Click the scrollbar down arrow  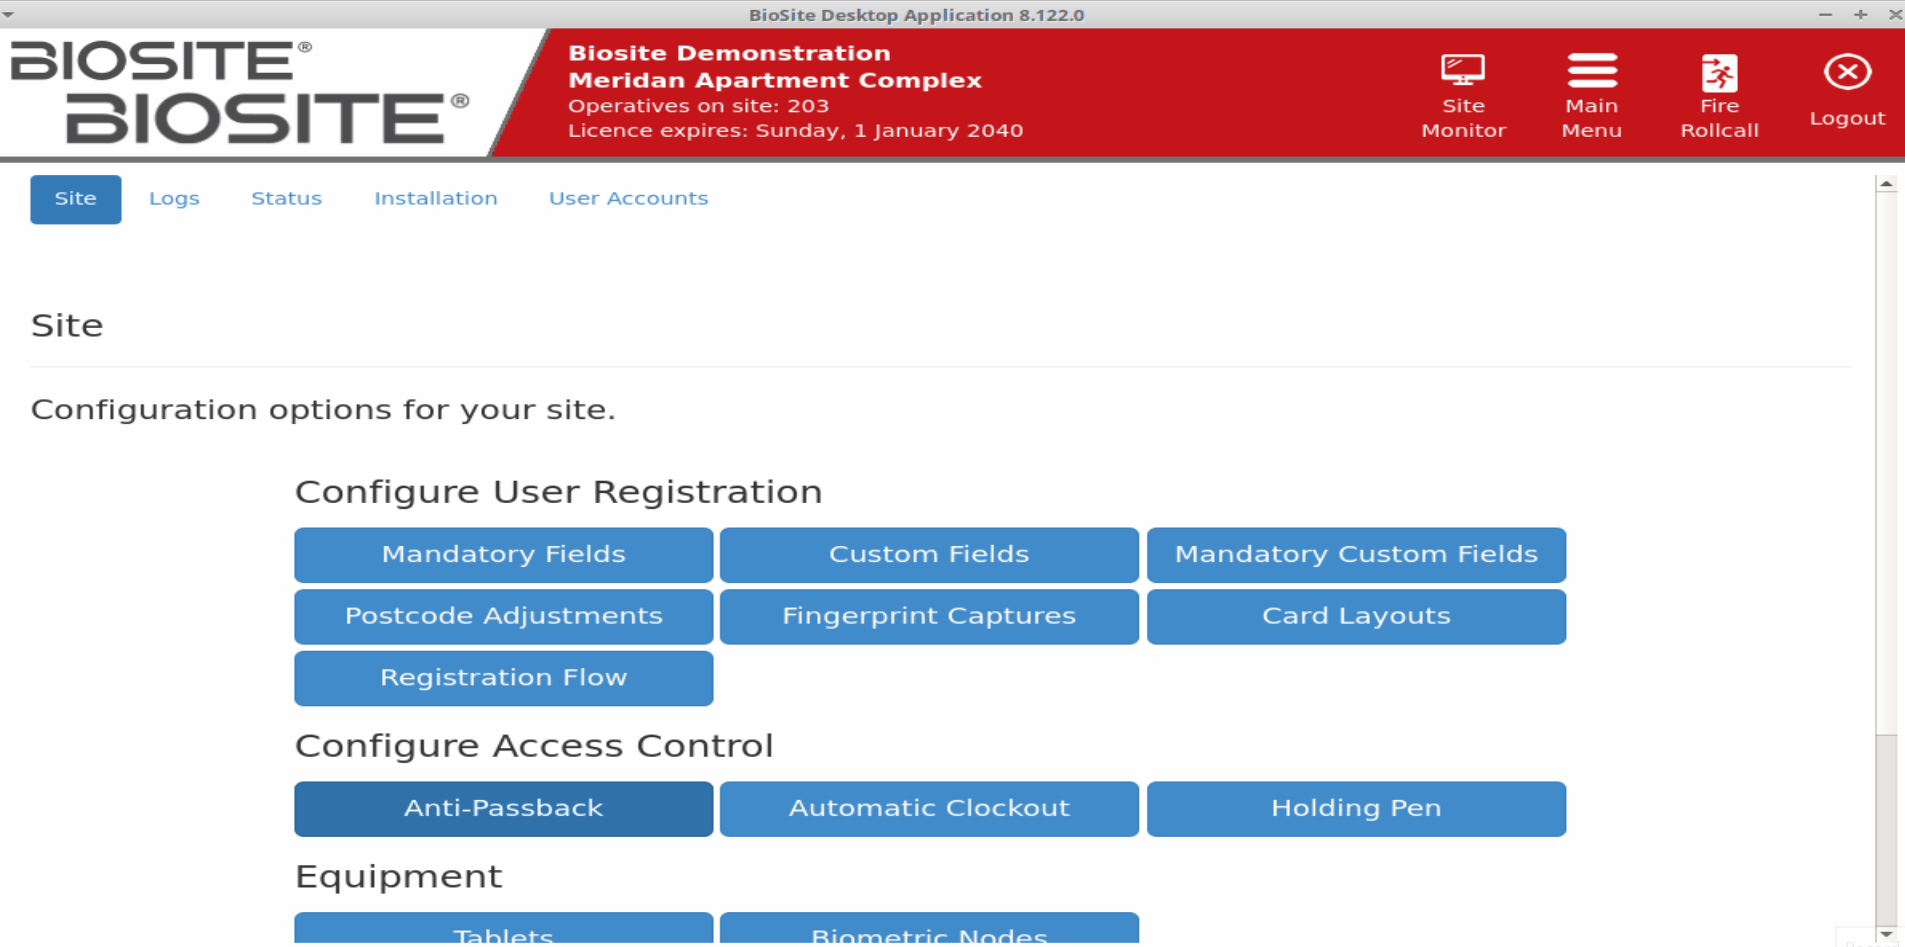1886,934
